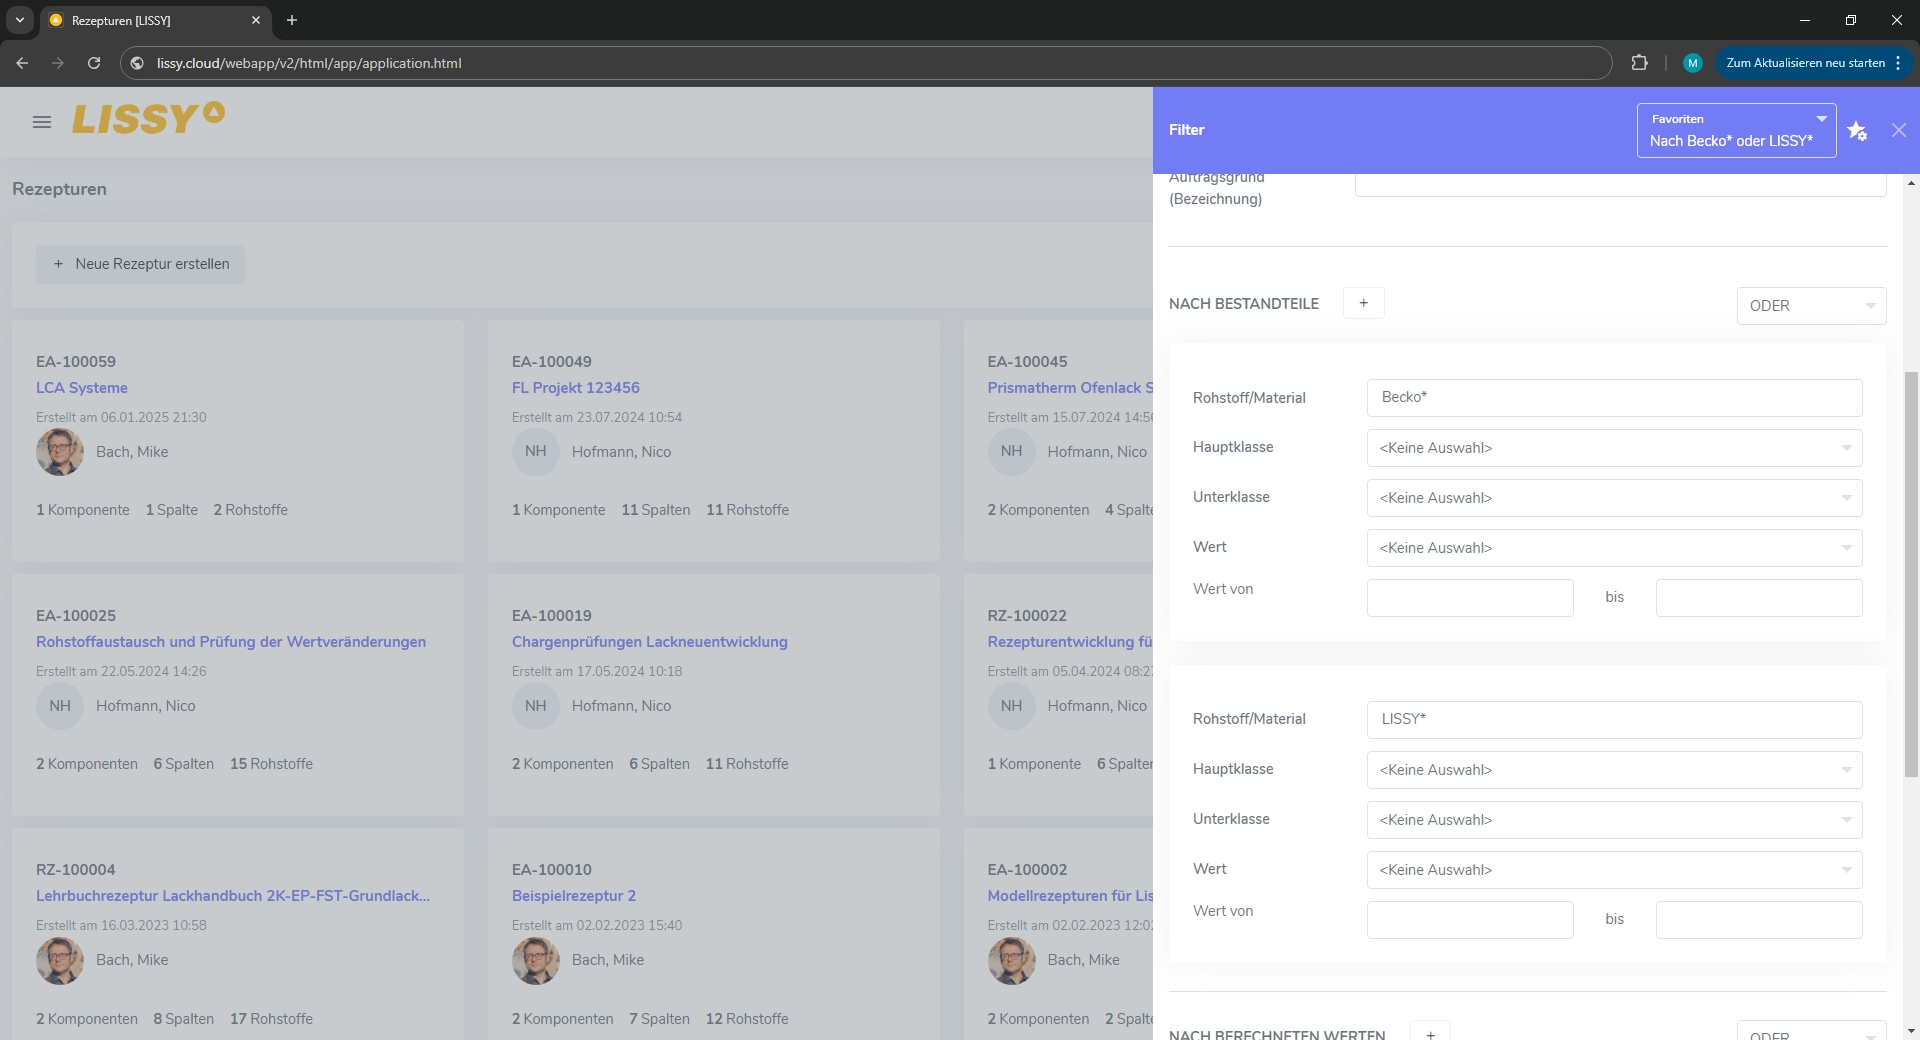The width and height of the screenshot is (1920, 1040).
Task: Open Wert dropdown in Becko* block
Action: (x=1614, y=548)
